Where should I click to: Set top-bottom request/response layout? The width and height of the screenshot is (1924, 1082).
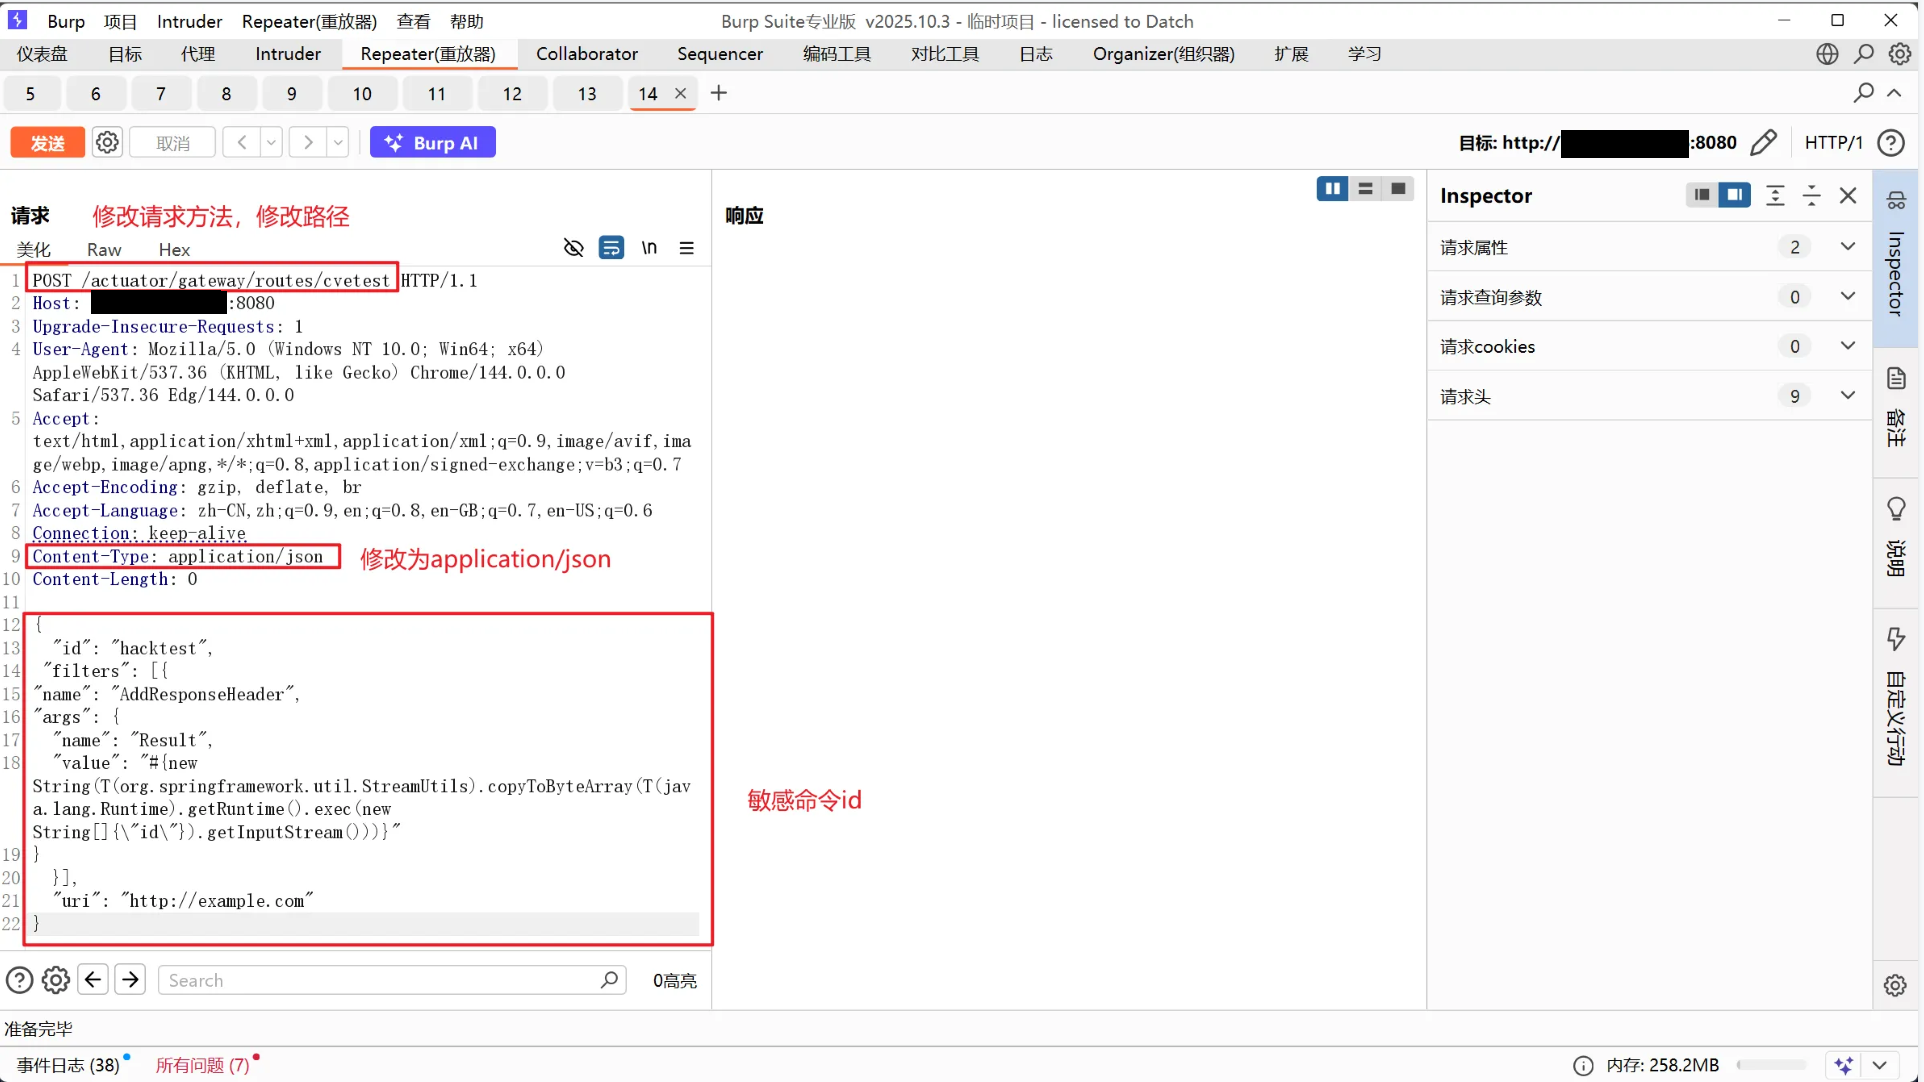pyautogui.click(x=1365, y=189)
